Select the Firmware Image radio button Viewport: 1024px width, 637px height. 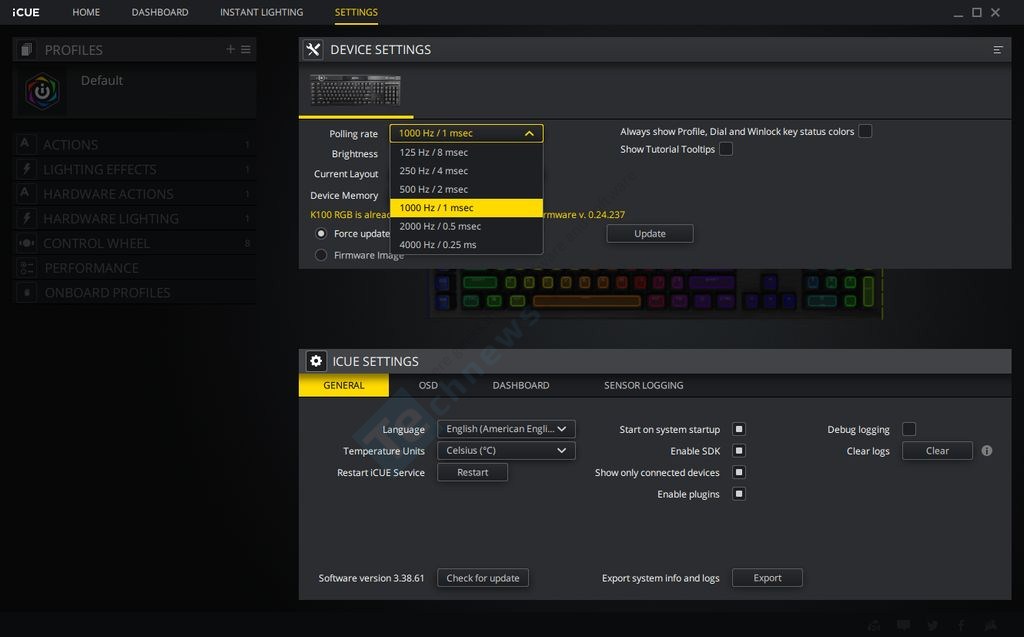pos(321,255)
